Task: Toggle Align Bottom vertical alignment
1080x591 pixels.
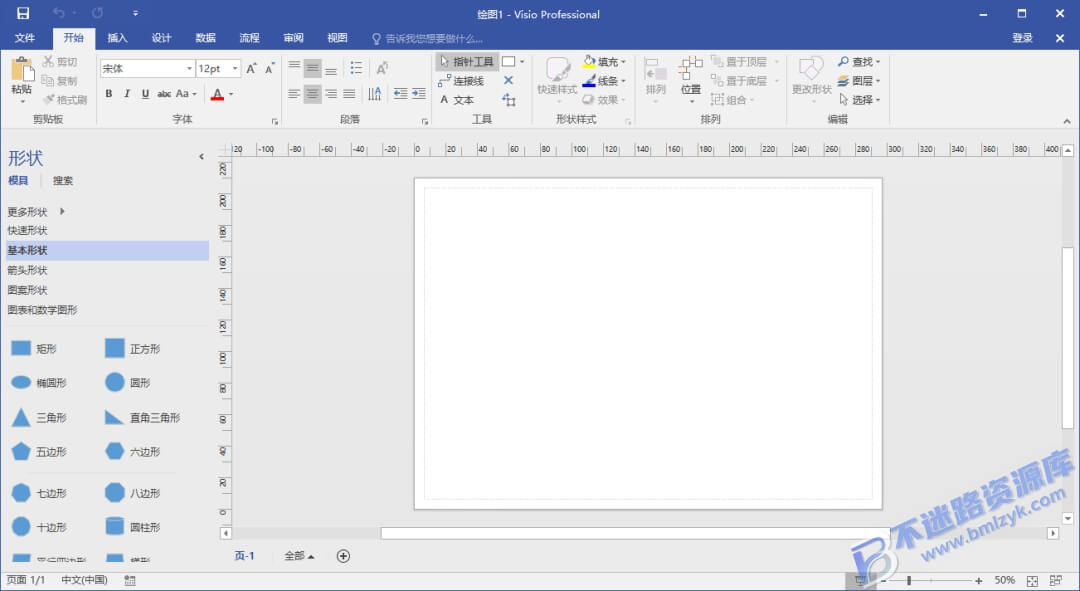Action: pos(331,68)
